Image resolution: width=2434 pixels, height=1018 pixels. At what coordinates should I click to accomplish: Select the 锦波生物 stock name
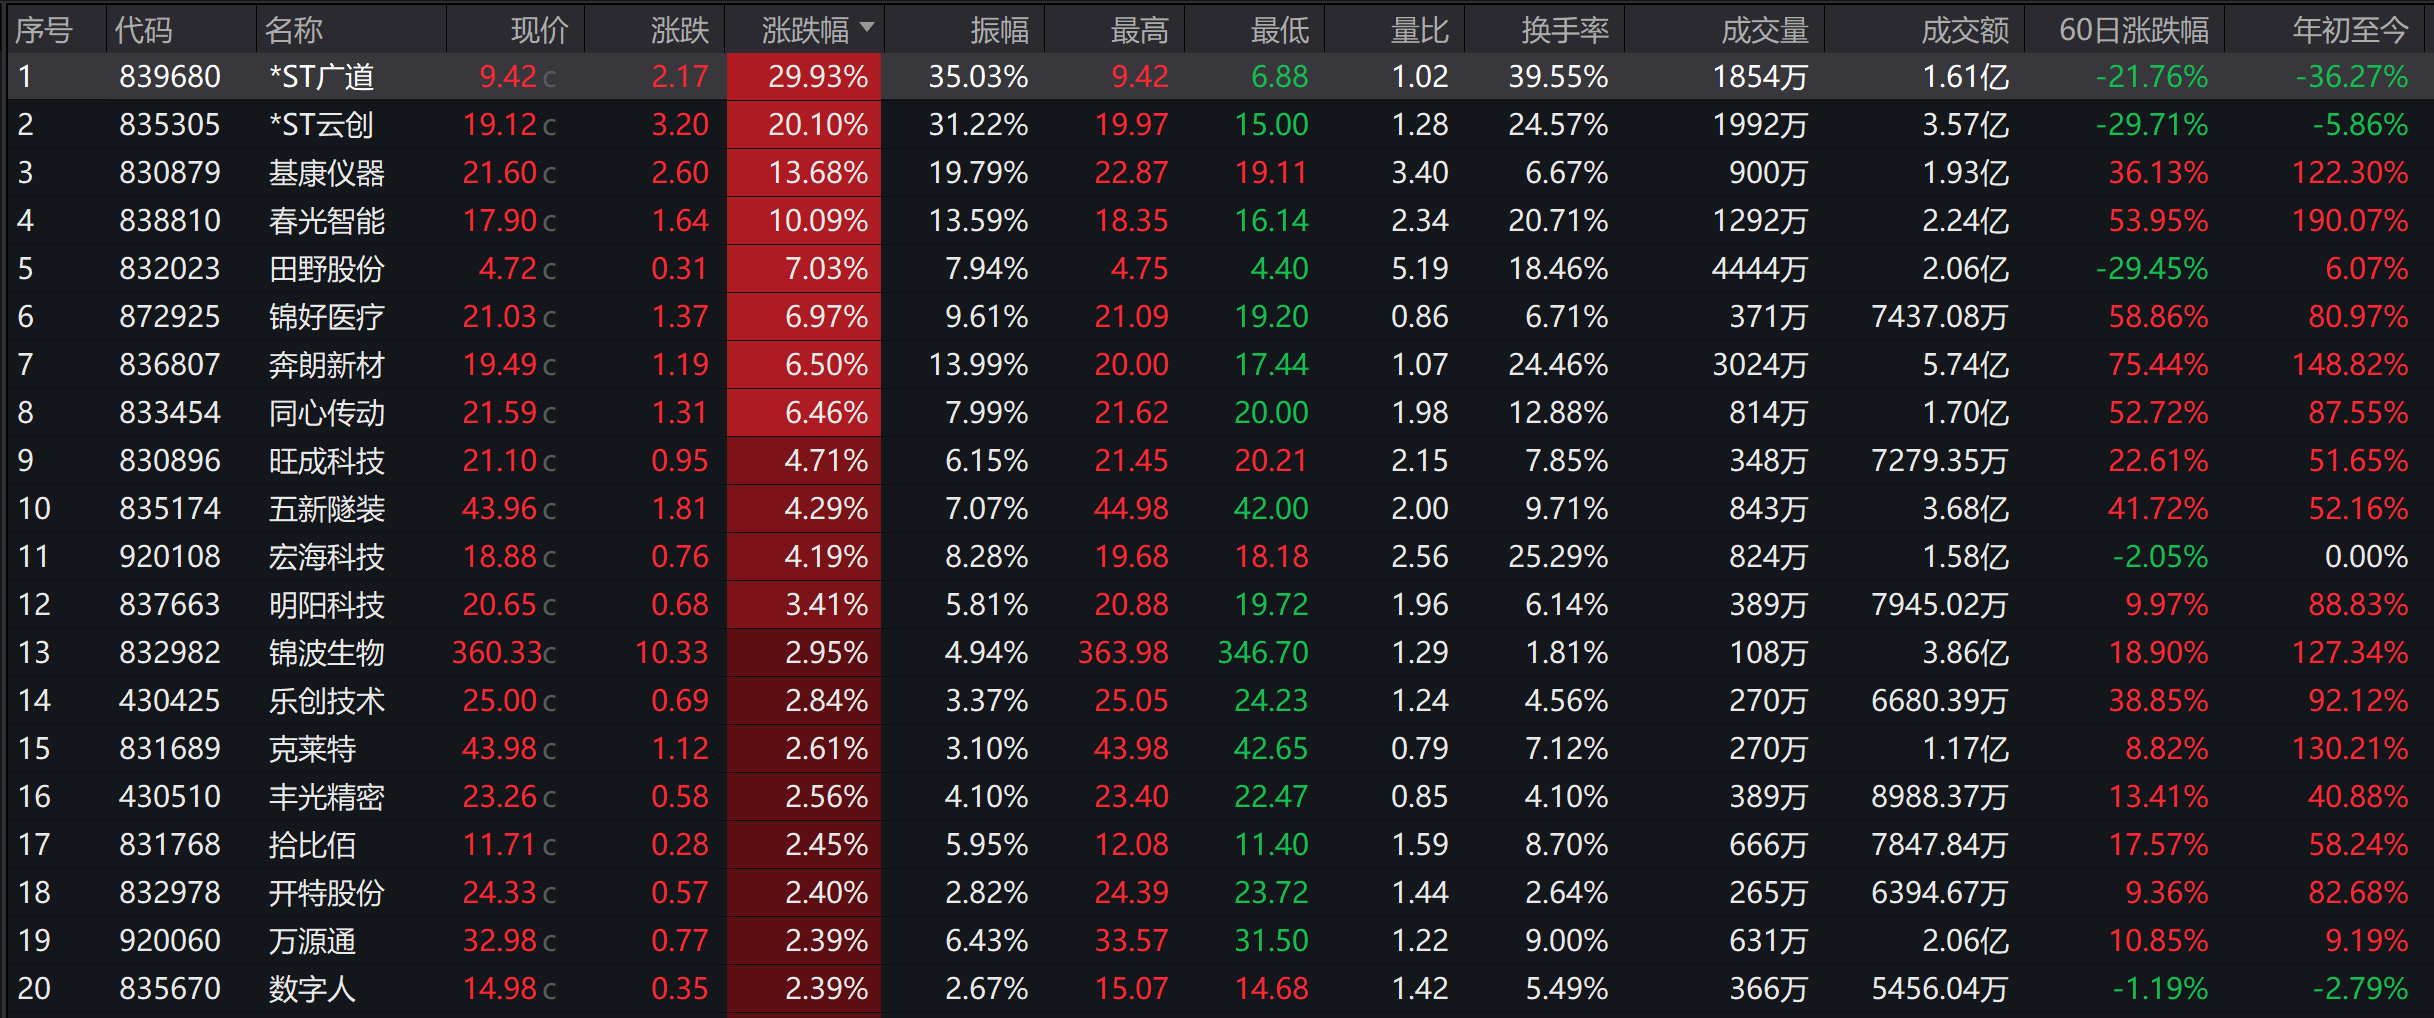326,653
